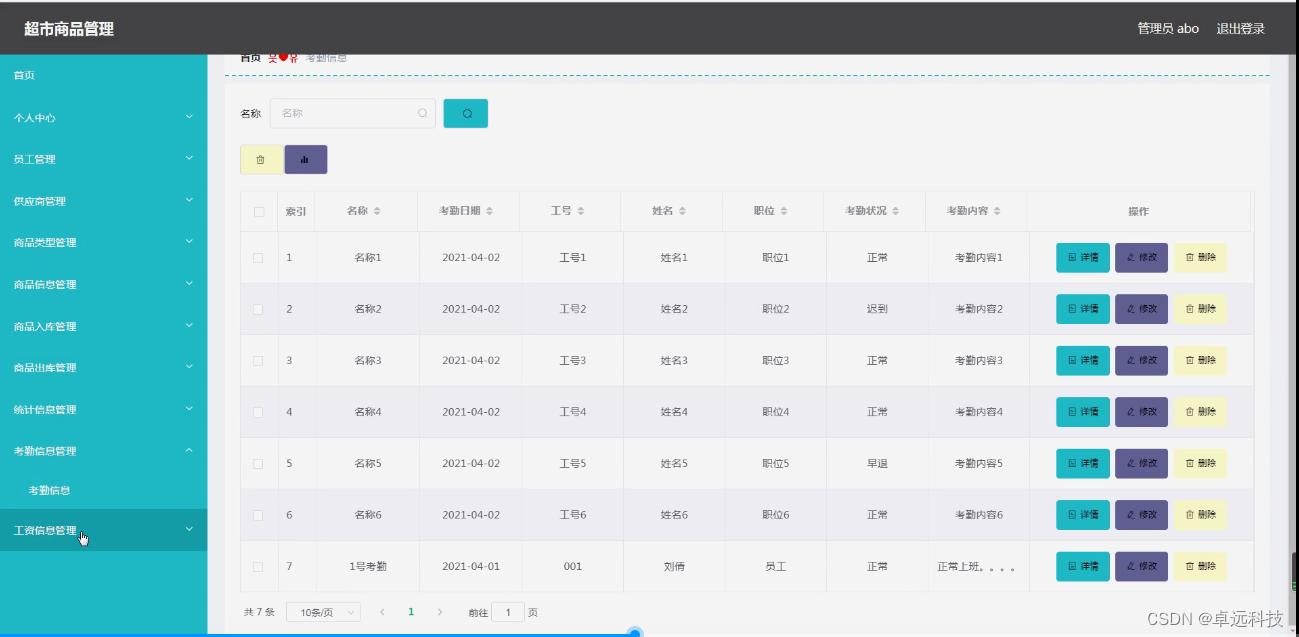The height and width of the screenshot is (637, 1299).
Task: Click 详情 button on 刘倩's row
Action: (x=1082, y=566)
